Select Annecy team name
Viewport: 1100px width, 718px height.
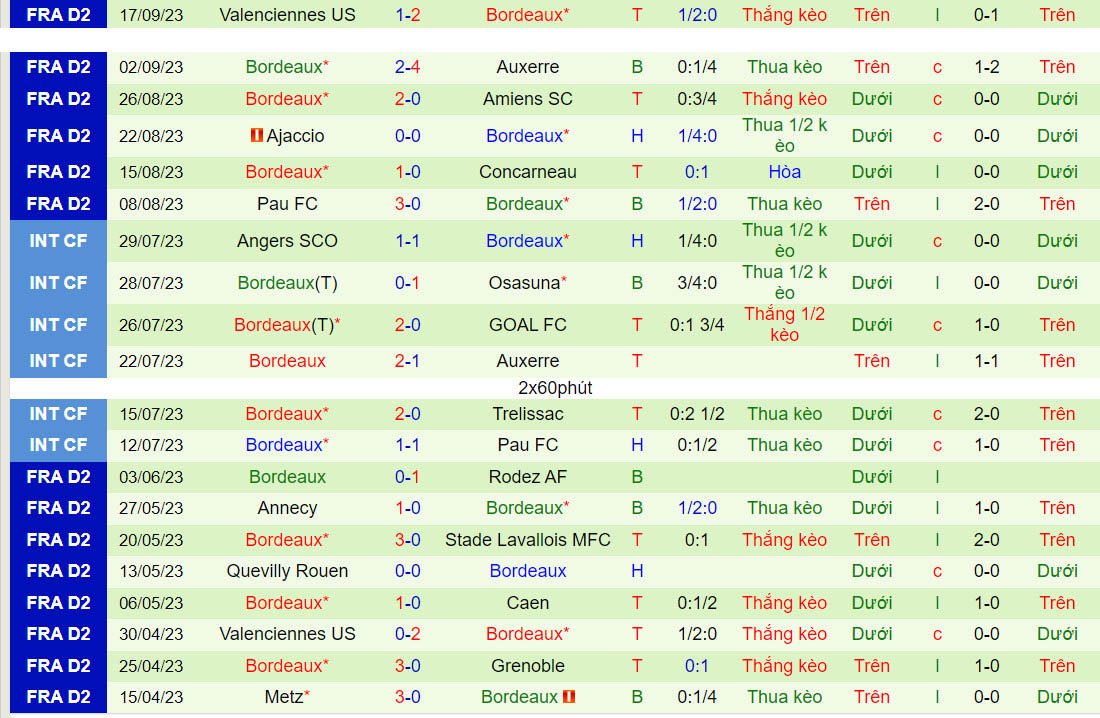click(287, 508)
